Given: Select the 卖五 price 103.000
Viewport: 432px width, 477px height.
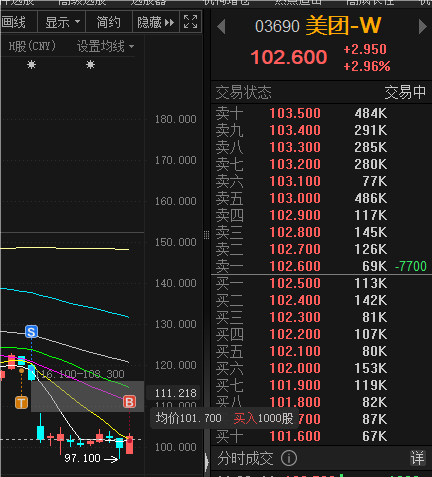Looking at the screenshot, I should coord(295,198).
